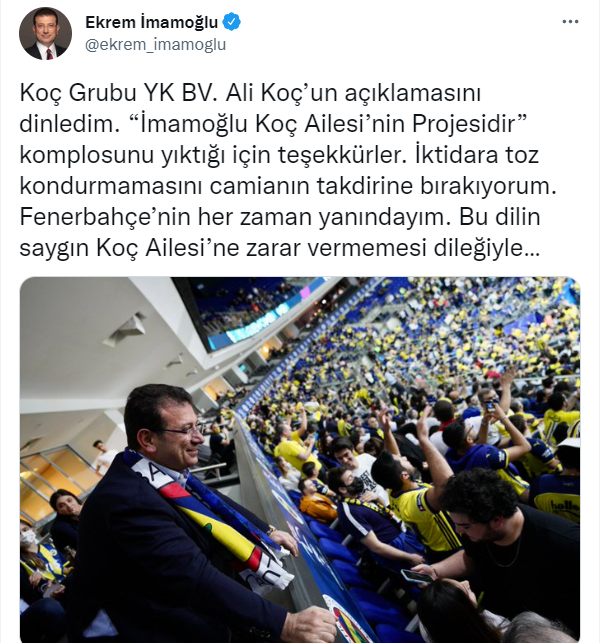
Task: Click the blue verified badge icon
Action: coord(231,22)
